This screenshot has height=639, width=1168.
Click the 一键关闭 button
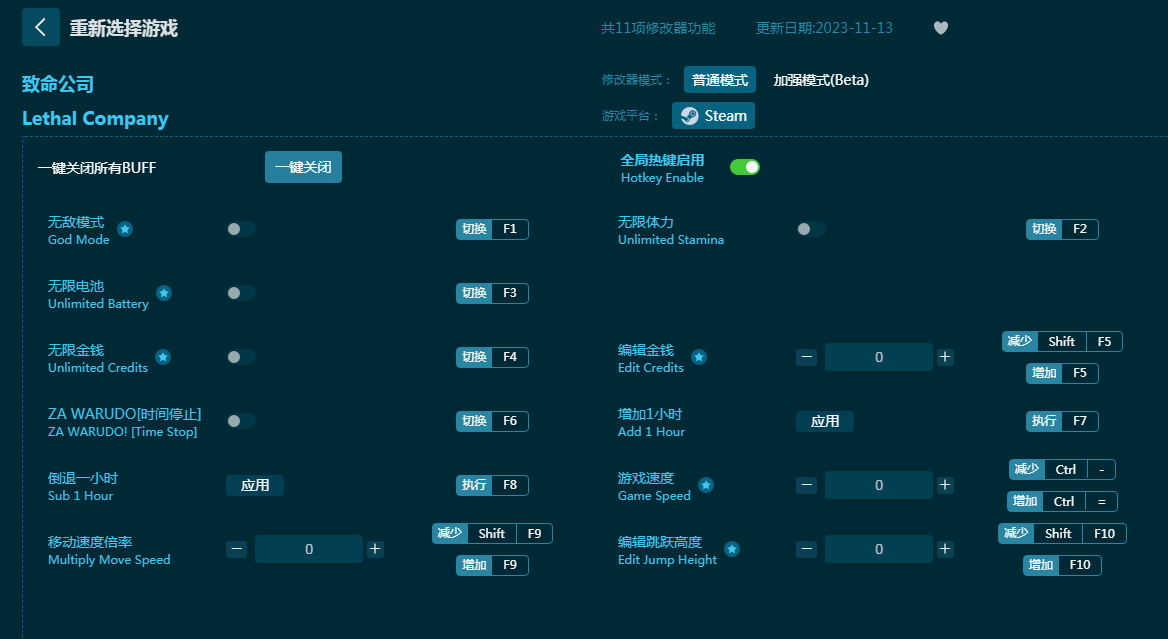pos(303,167)
